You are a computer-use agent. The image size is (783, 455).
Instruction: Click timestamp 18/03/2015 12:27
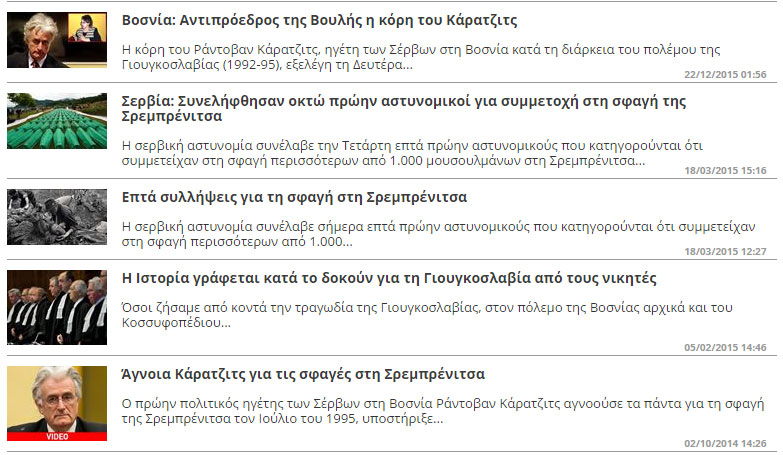click(x=725, y=251)
